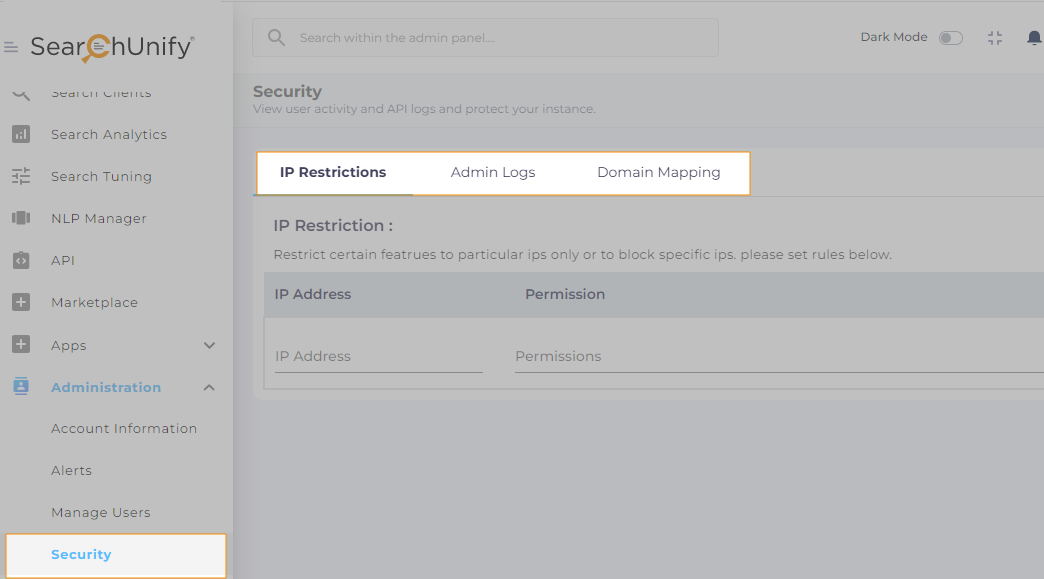Screen dimensions: 1044x579
Task: Select the IP Restrictions tab
Action: click(333, 173)
